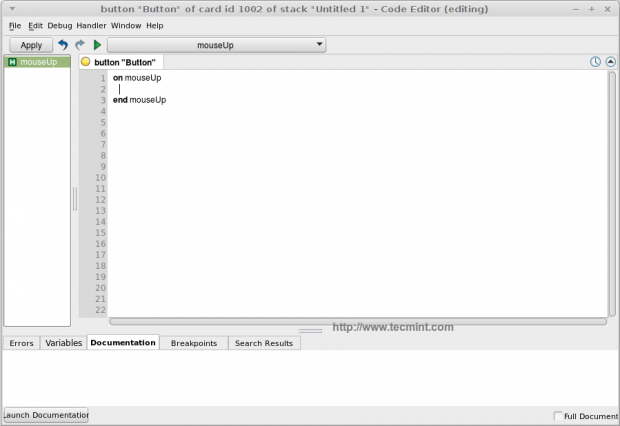The height and width of the screenshot is (426, 620).
Task: Click the blue undo arrow icon
Action: click(x=63, y=45)
